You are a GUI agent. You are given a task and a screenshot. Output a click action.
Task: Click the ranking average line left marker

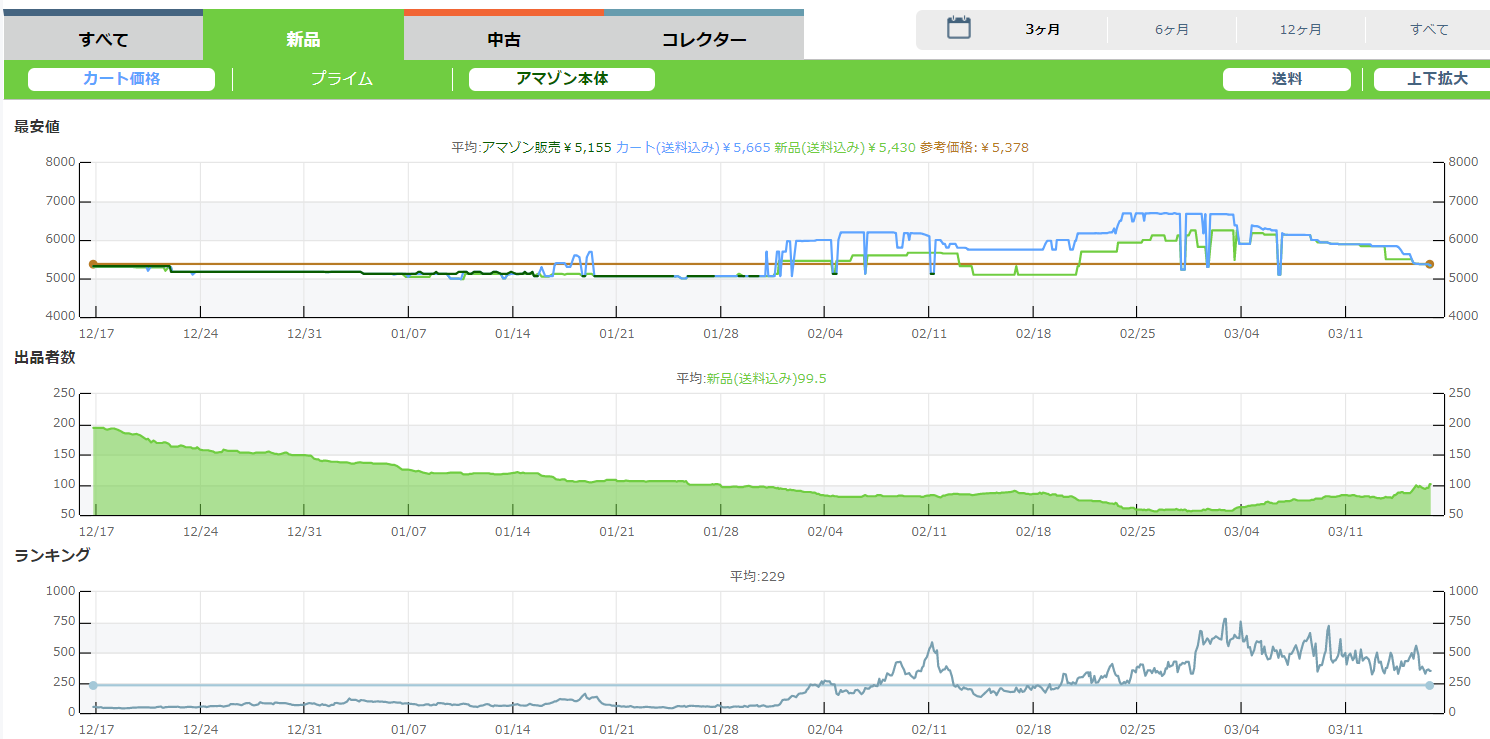pyautogui.click(x=93, y=685)
